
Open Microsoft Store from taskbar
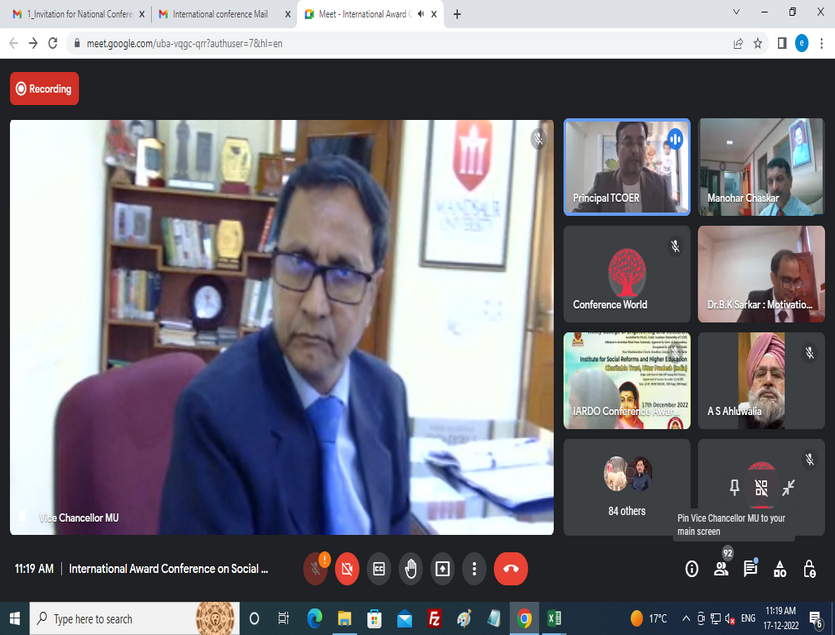pos(374,618)
